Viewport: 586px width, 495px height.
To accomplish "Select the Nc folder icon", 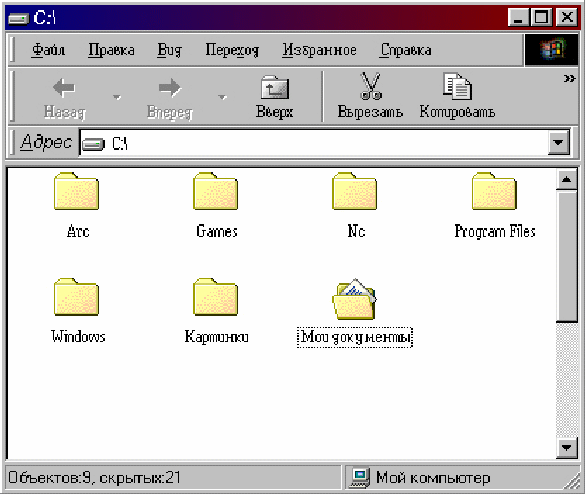I will coord(355,191).
